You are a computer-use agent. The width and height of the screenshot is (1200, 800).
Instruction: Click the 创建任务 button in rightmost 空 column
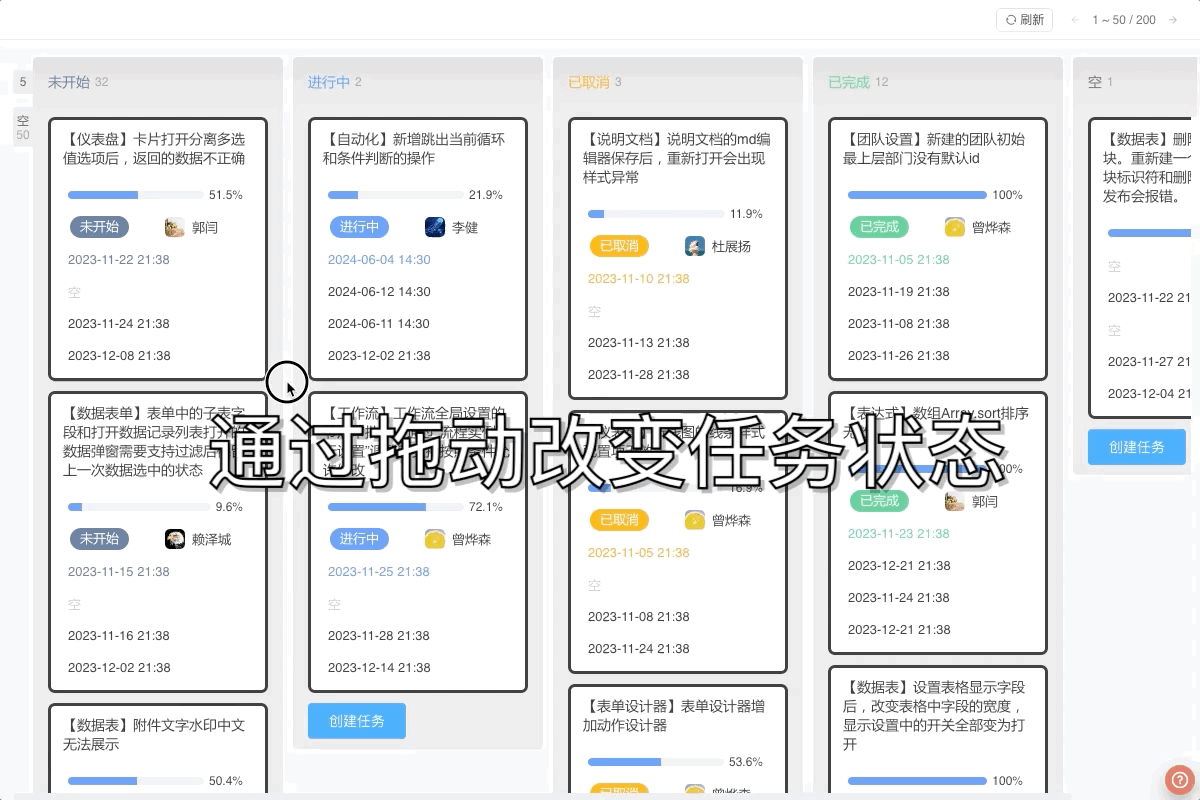(1137, 447)
